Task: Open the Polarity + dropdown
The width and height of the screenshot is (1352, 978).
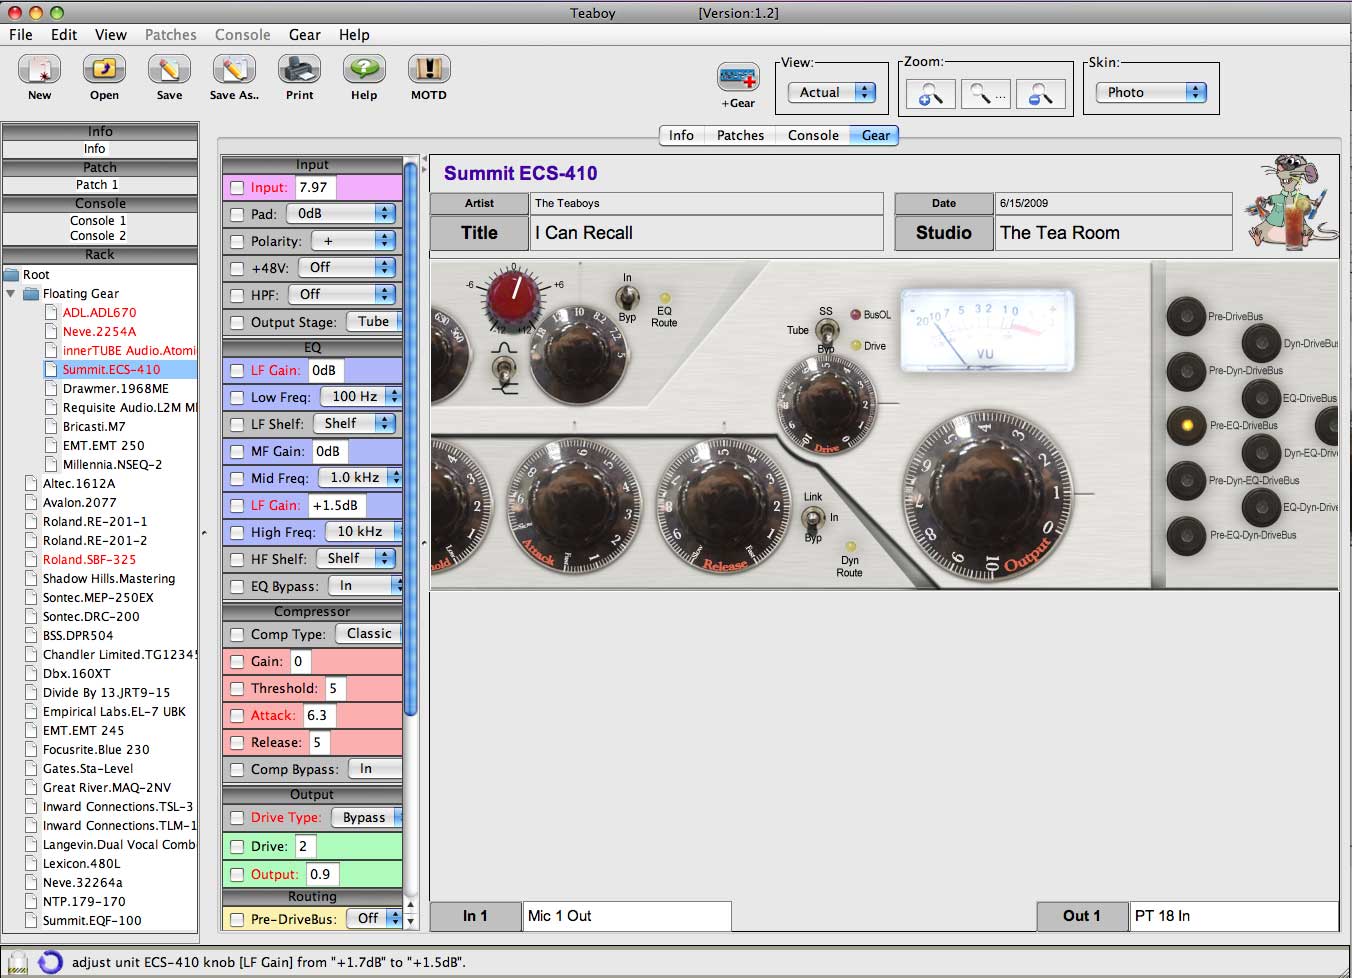Action: click(x=353, y=240)
